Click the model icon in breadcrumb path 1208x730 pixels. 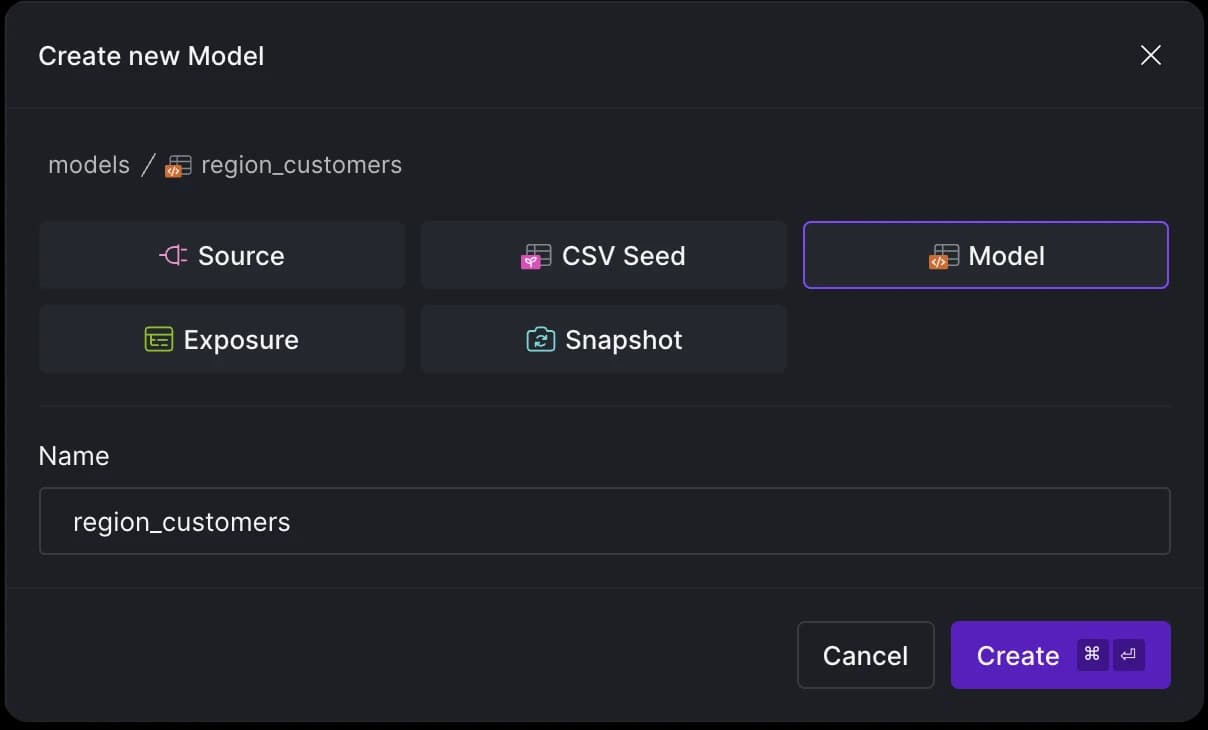pos(179,166)
